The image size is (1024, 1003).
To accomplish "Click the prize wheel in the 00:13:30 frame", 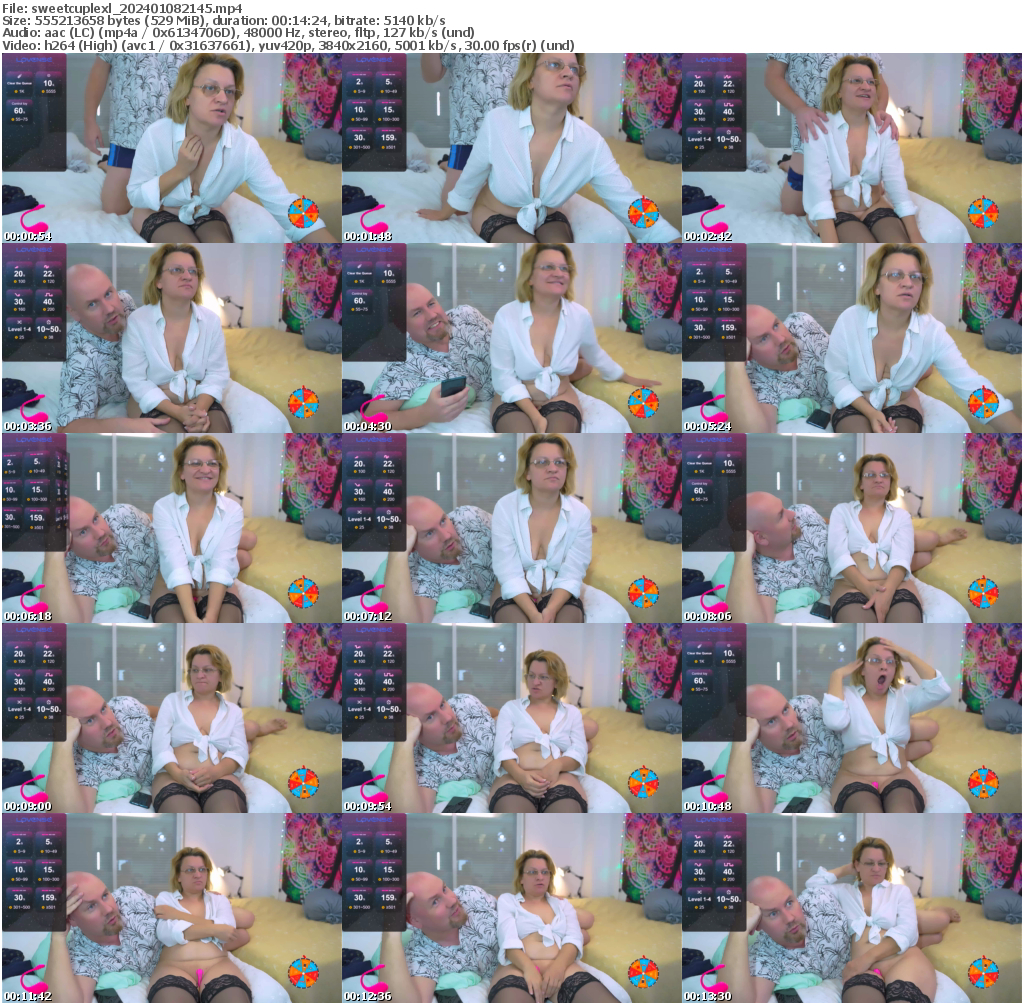I will coord(983,974).
